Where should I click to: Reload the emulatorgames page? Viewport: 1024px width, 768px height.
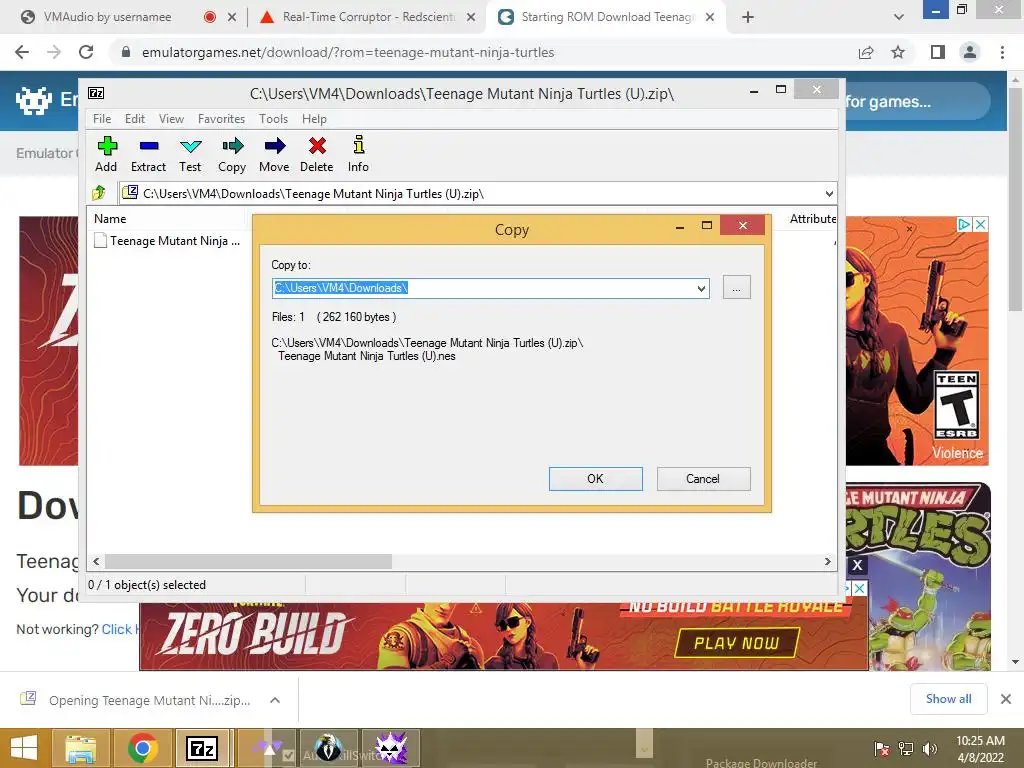click(86, 52)
